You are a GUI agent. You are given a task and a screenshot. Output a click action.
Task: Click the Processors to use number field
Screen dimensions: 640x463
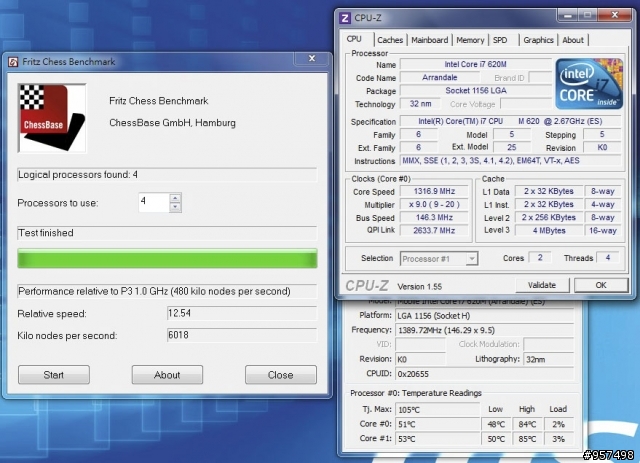154,203
